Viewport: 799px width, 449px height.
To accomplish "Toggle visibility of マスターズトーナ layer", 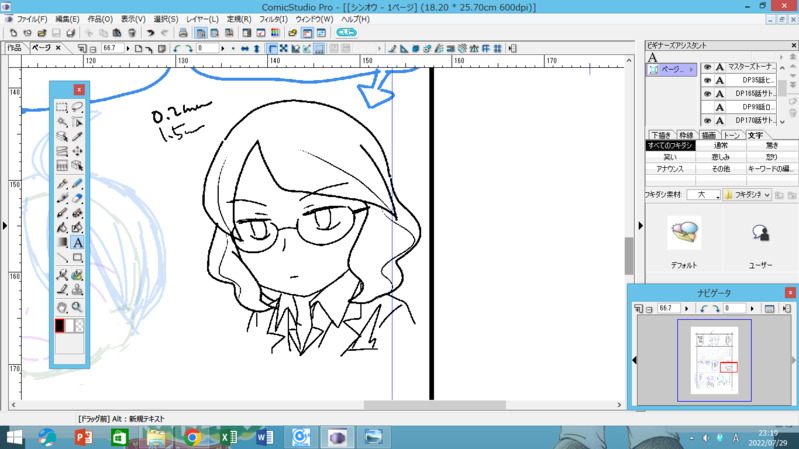I will tap(707, 67).
